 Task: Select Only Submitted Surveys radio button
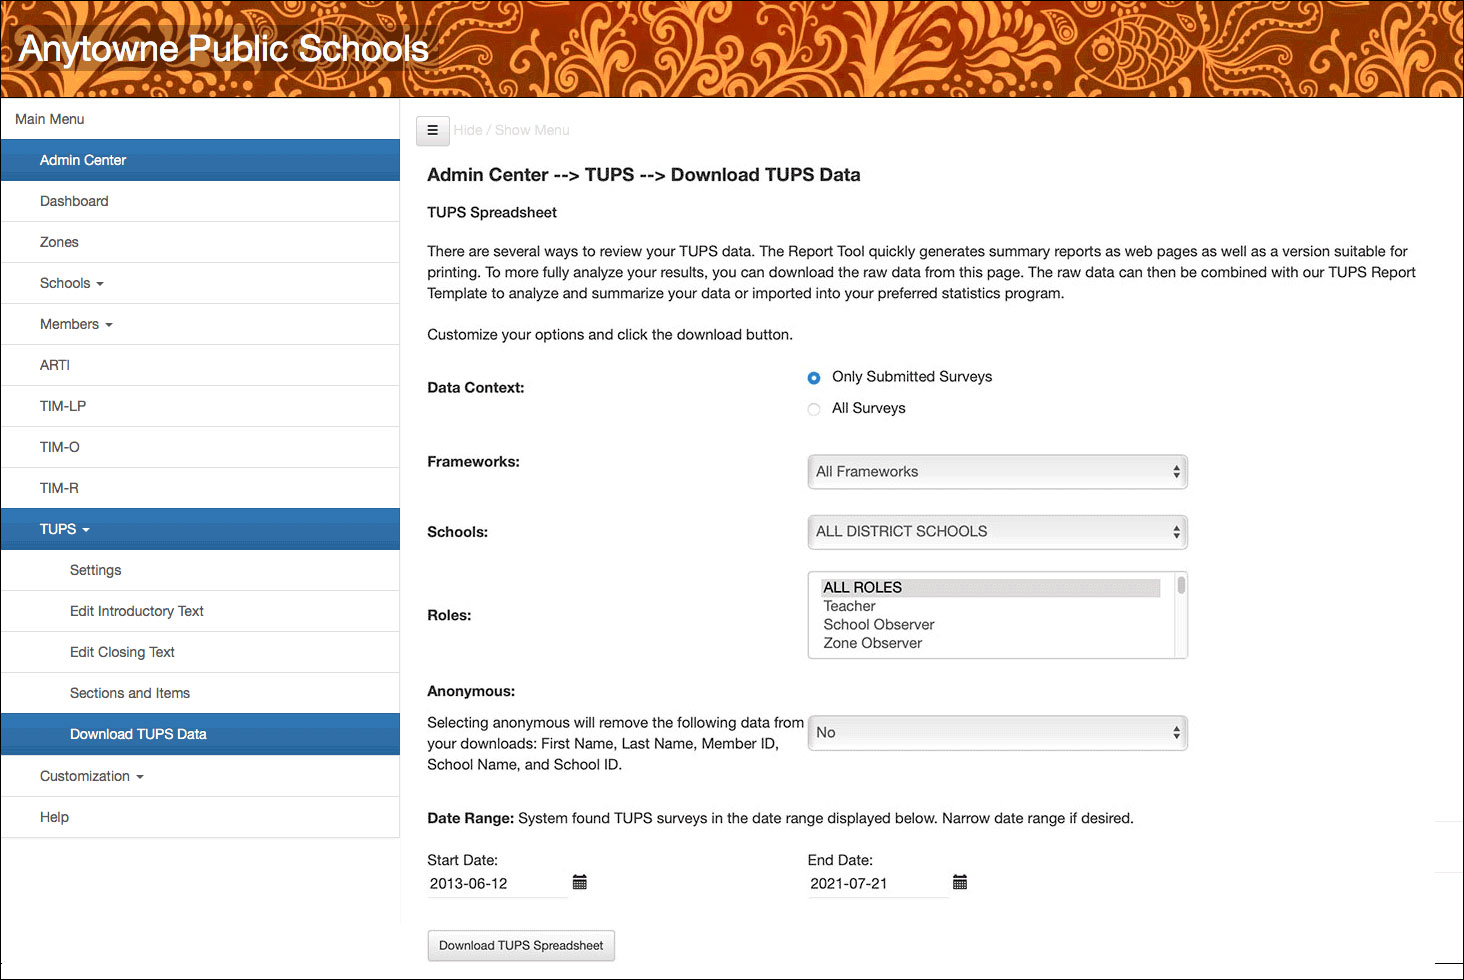(814, 378)
